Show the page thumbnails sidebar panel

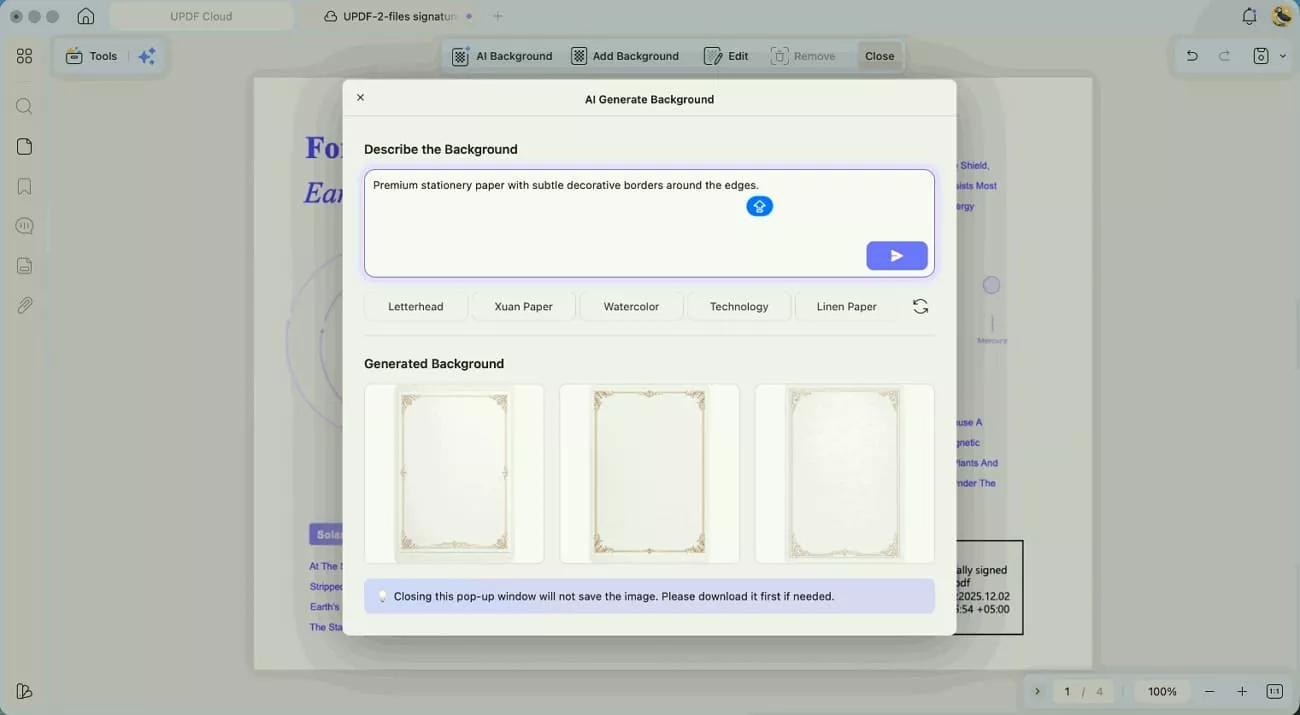[24, 146]
